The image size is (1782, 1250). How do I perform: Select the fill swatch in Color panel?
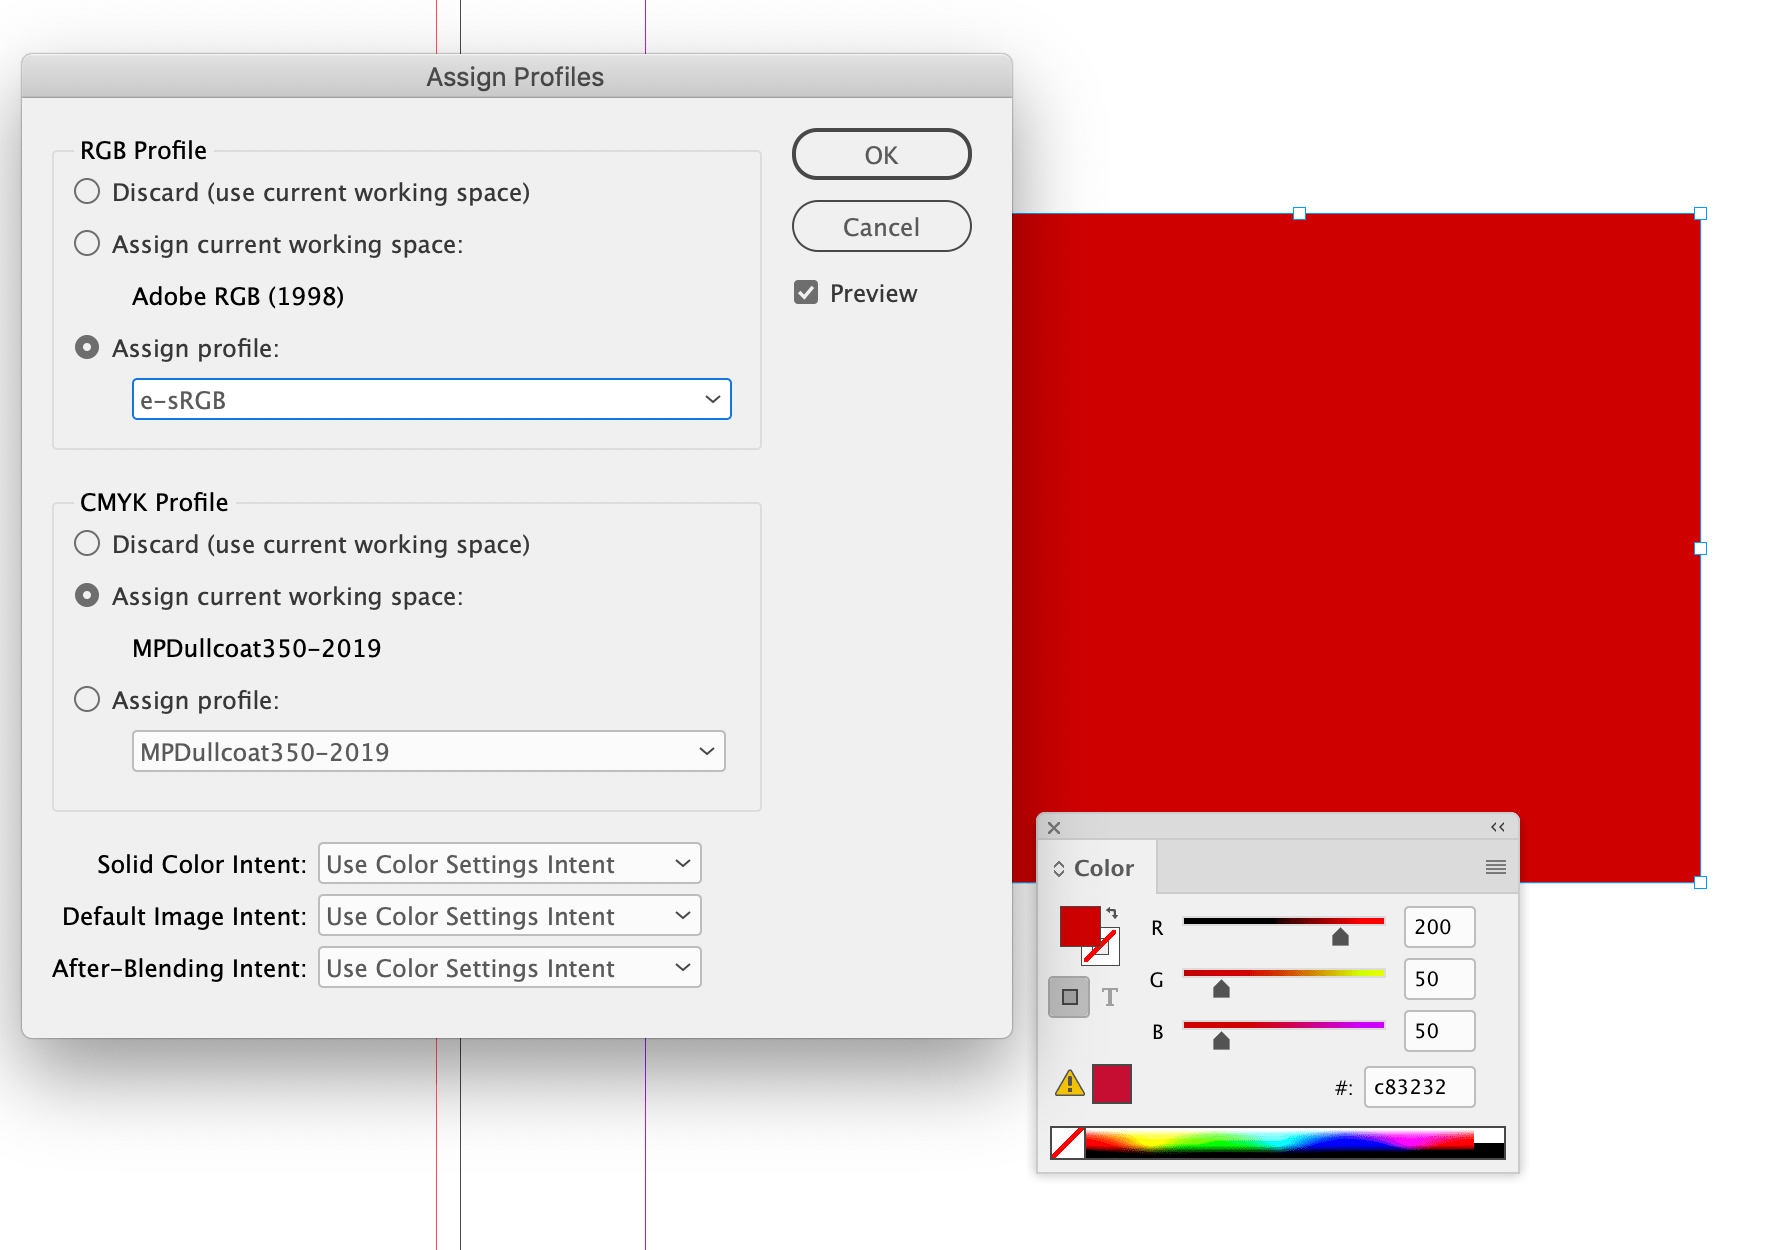point(1080,926)
